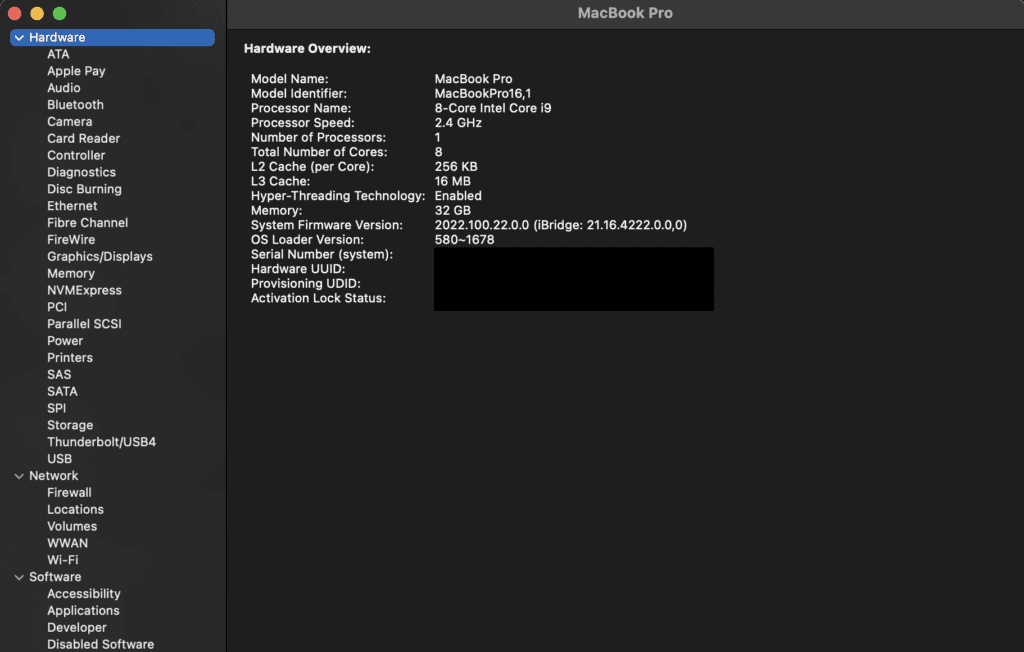The image size is (1024, 652).
Task: Select Thunderbolt/USB4 in sidebar
Action: 101,442
